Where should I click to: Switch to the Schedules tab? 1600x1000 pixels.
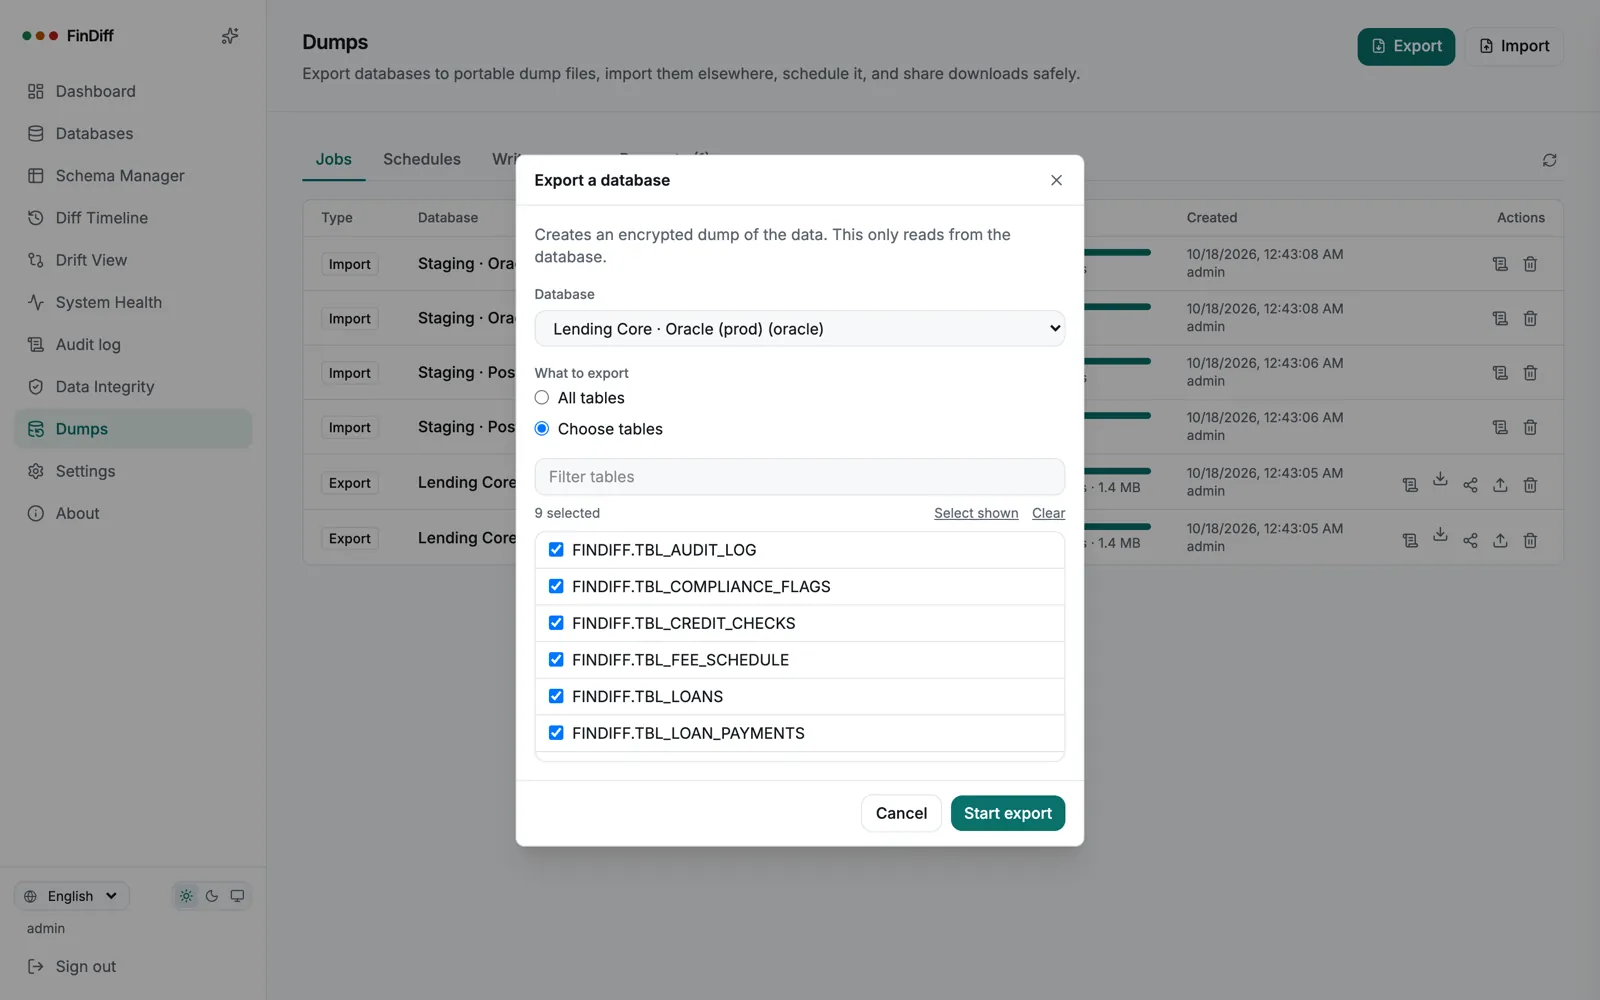pos(422,159)
